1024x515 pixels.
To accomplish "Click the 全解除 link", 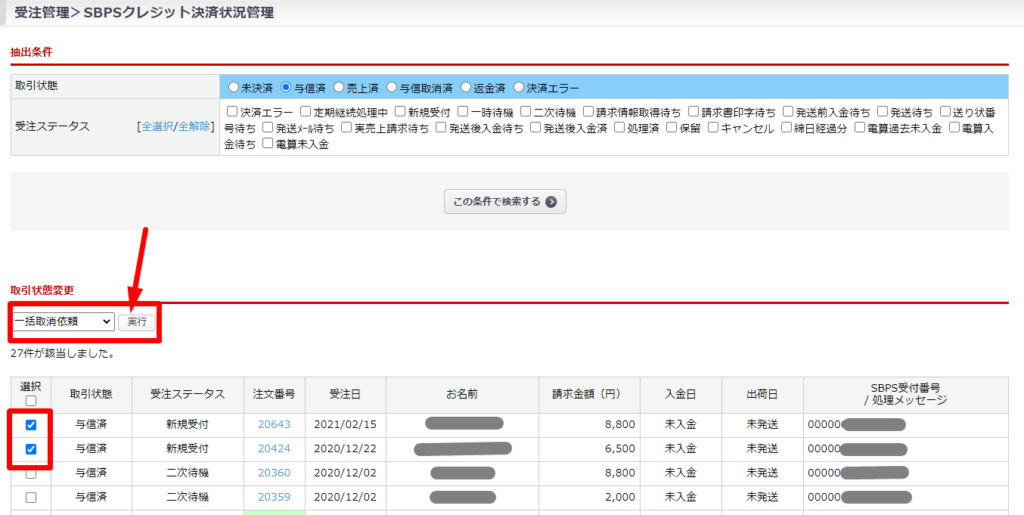I will pos(195,127).
